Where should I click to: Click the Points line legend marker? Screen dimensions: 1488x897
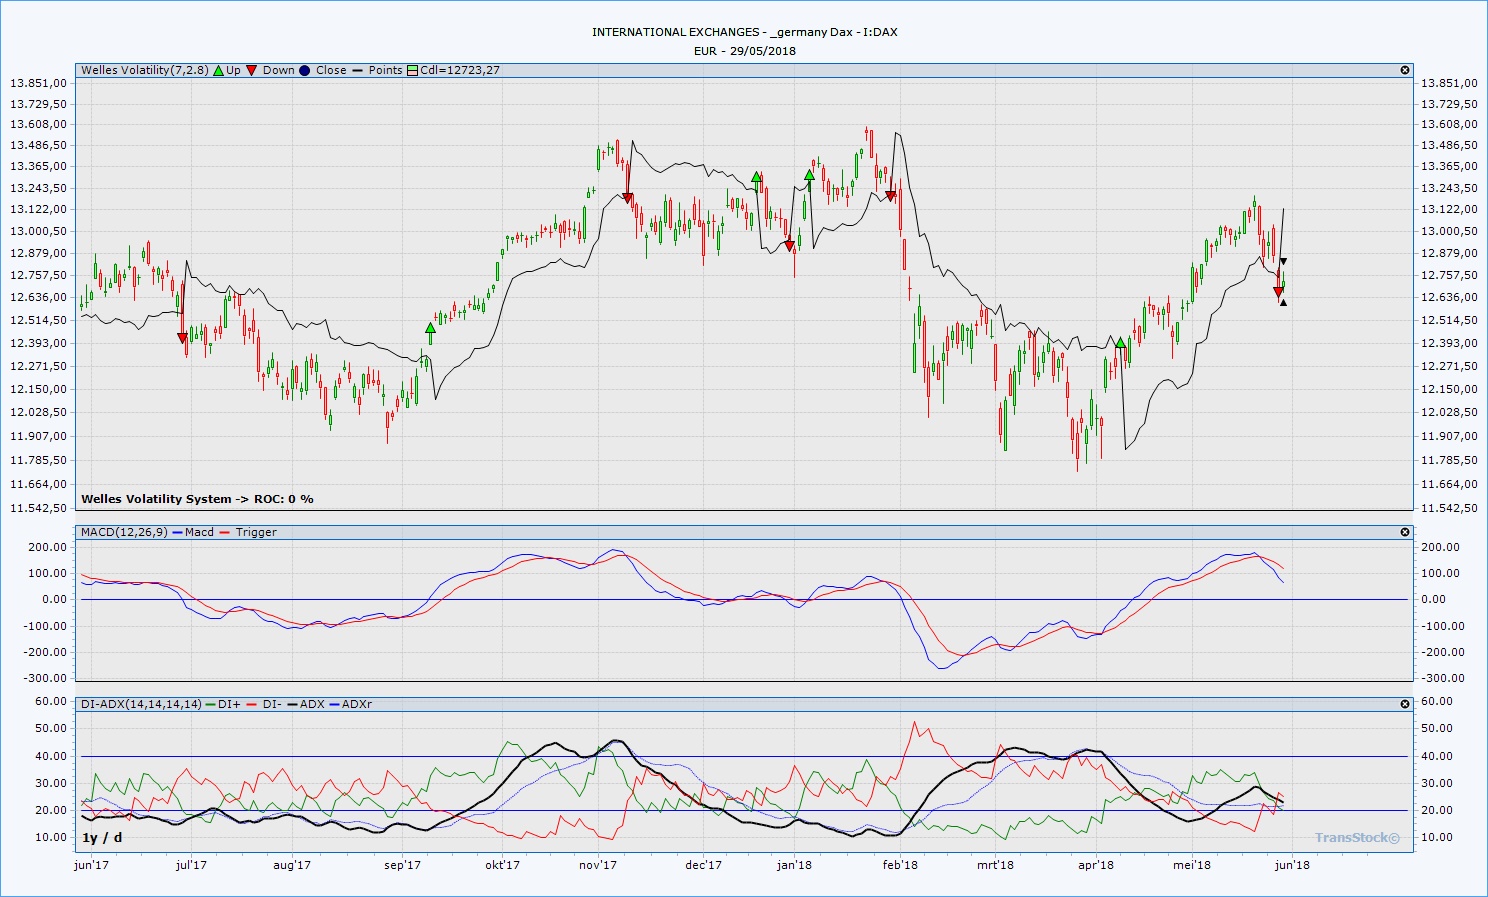[357, 70]
